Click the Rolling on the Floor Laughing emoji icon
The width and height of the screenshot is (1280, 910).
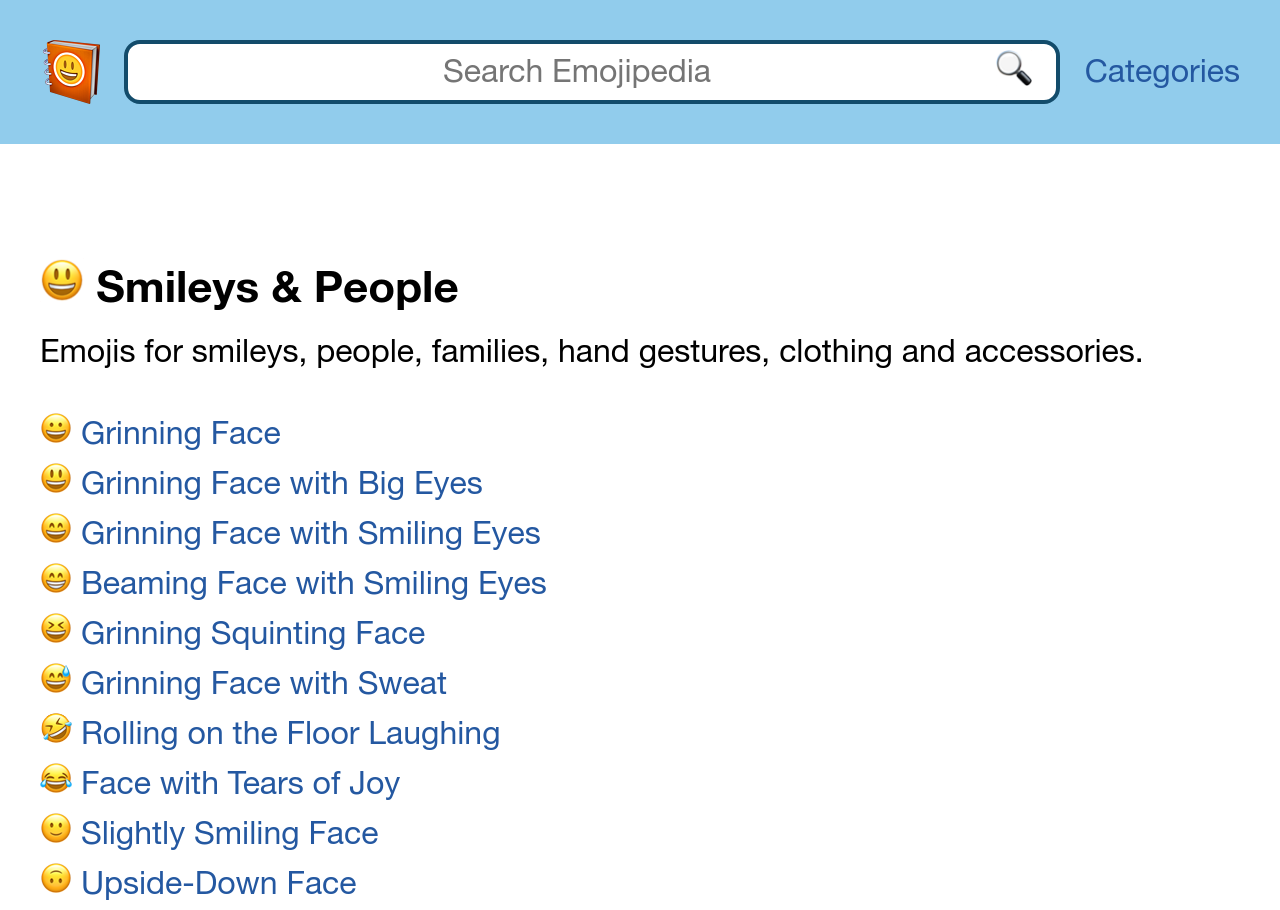point(56,729)
